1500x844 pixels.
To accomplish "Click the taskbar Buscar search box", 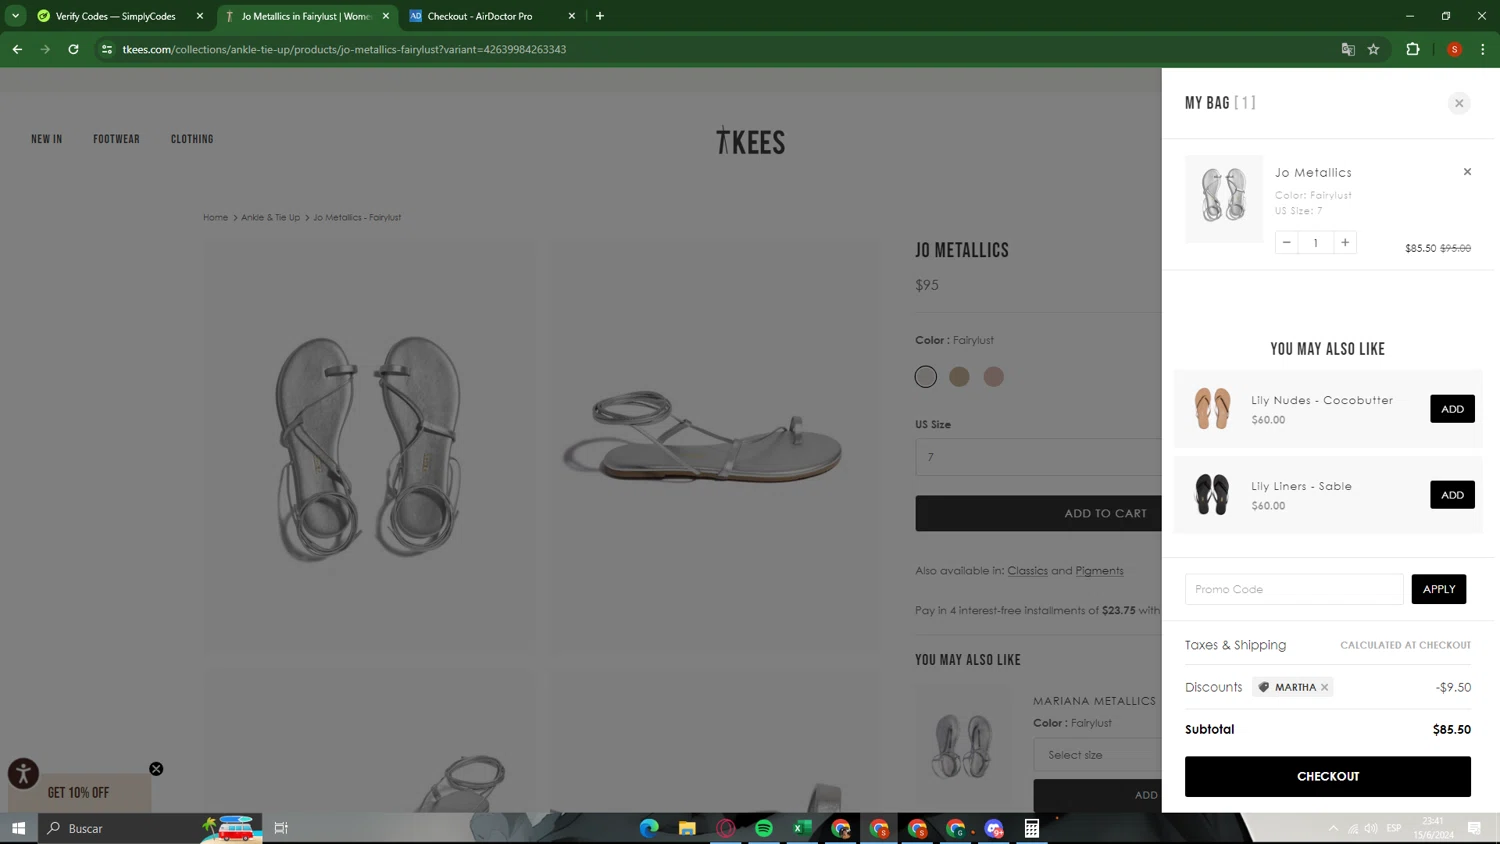I will pos(150,828).
